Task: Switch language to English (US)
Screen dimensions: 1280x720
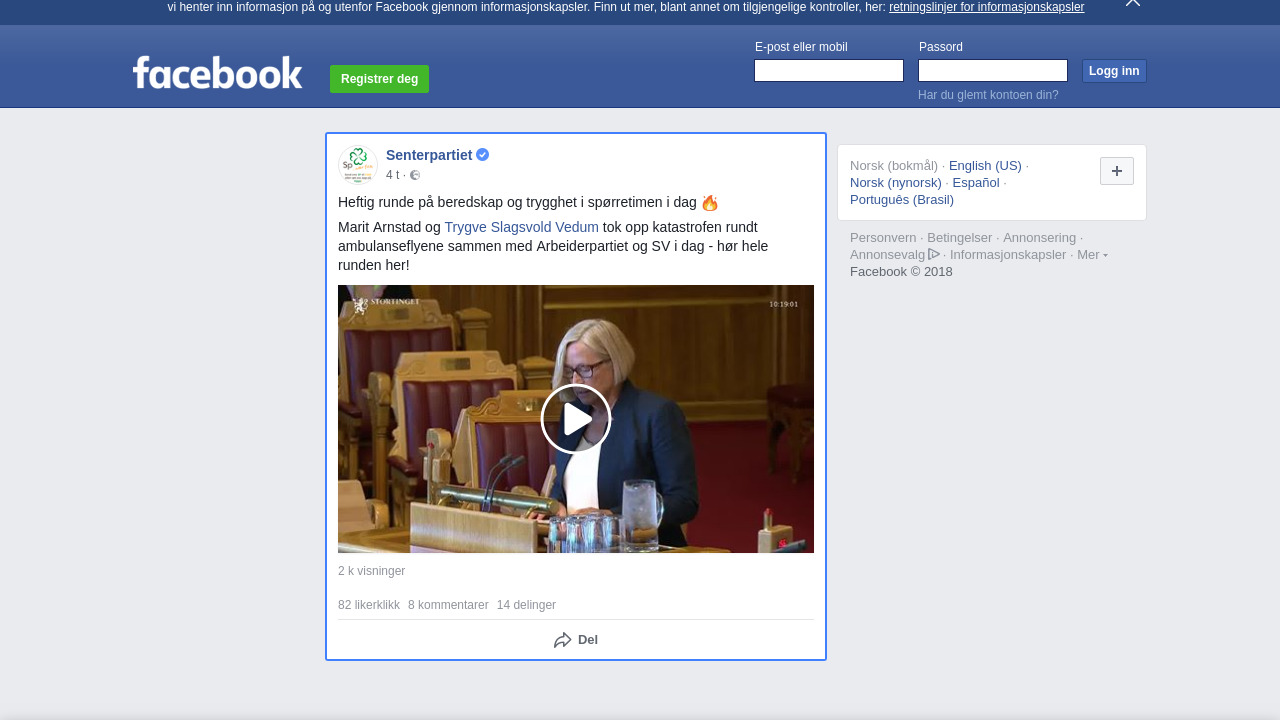Action: click(x=985, y=166)
